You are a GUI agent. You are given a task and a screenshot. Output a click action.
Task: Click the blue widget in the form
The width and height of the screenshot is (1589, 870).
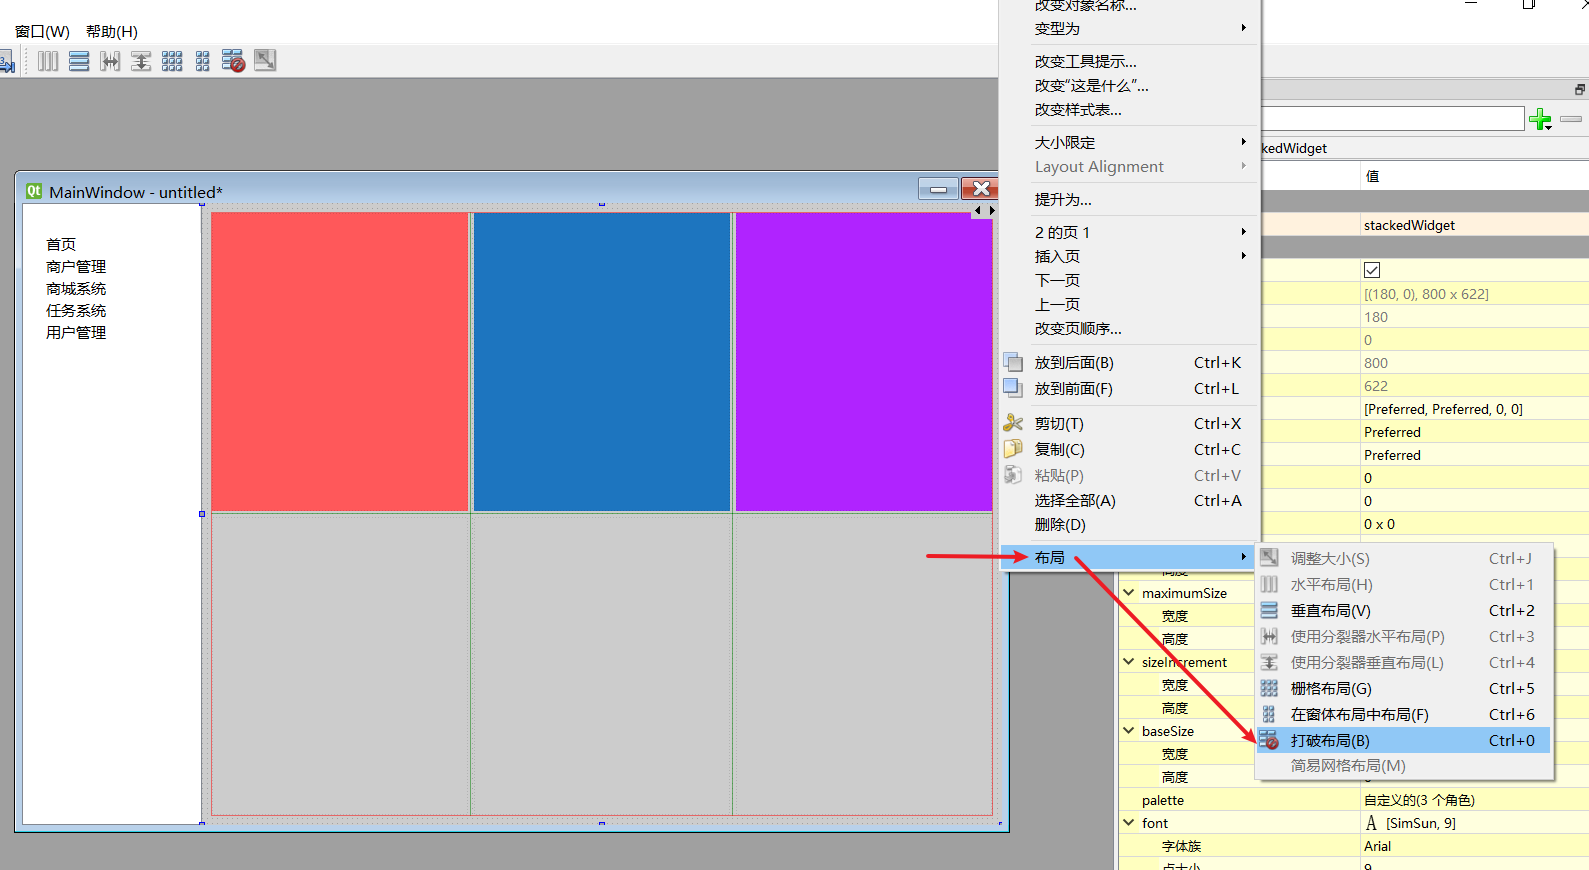coord(602,362)
